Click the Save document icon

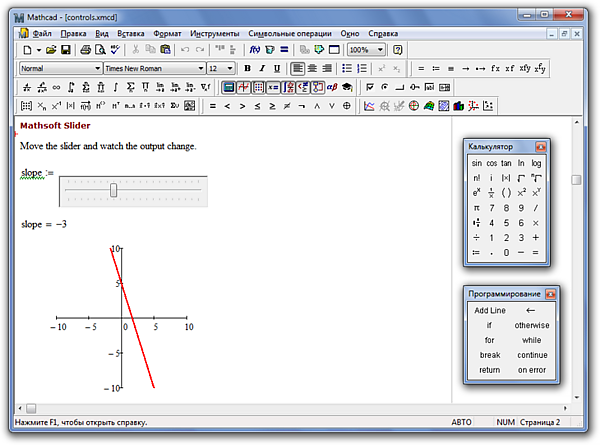tap(66, 49)
